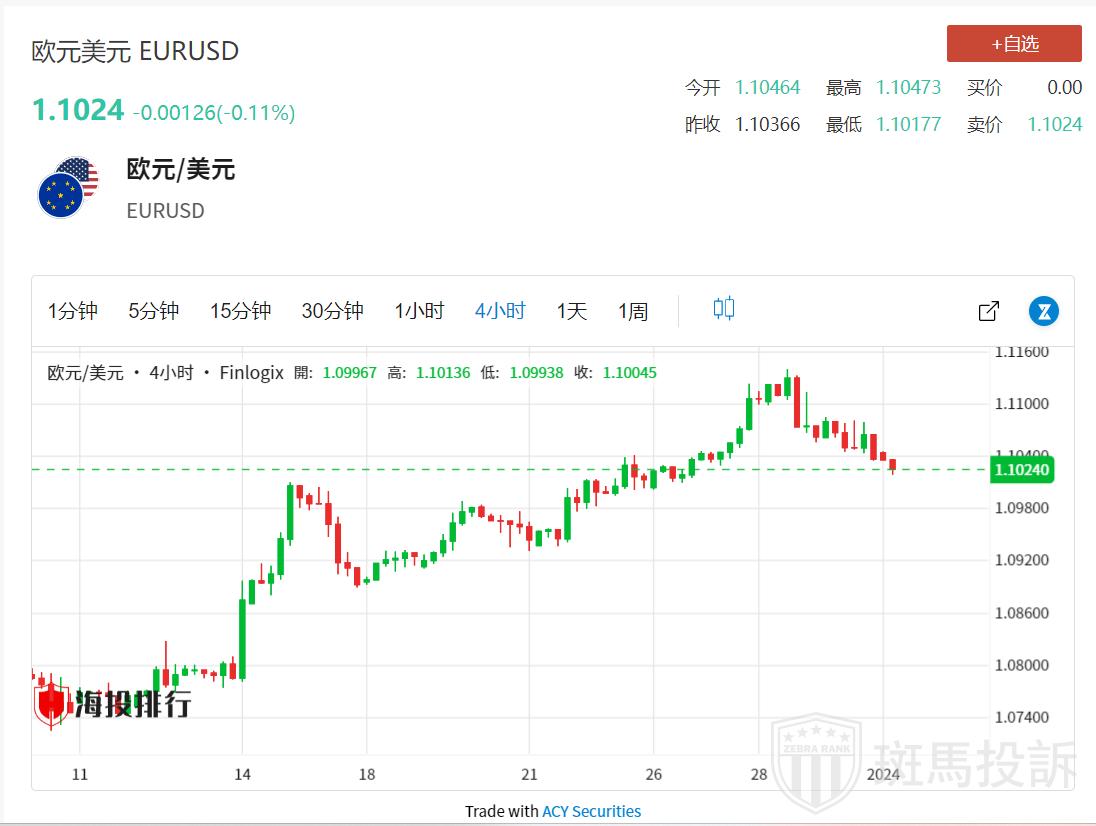Switch chart to 30分钟 interval

[x=332, y=311]
